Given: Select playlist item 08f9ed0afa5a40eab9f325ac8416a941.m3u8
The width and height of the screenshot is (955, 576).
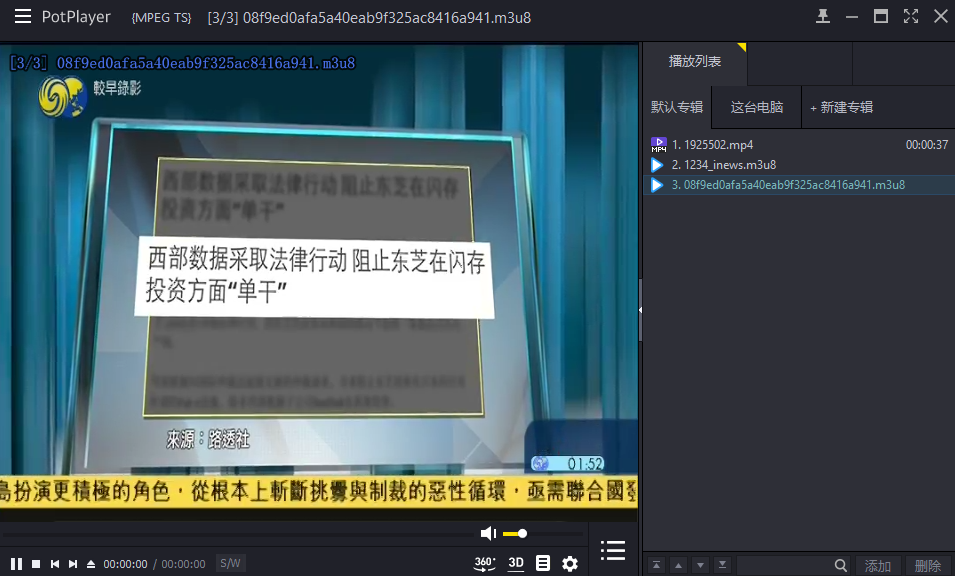Looking at the screenshot, I should point(799,185).
